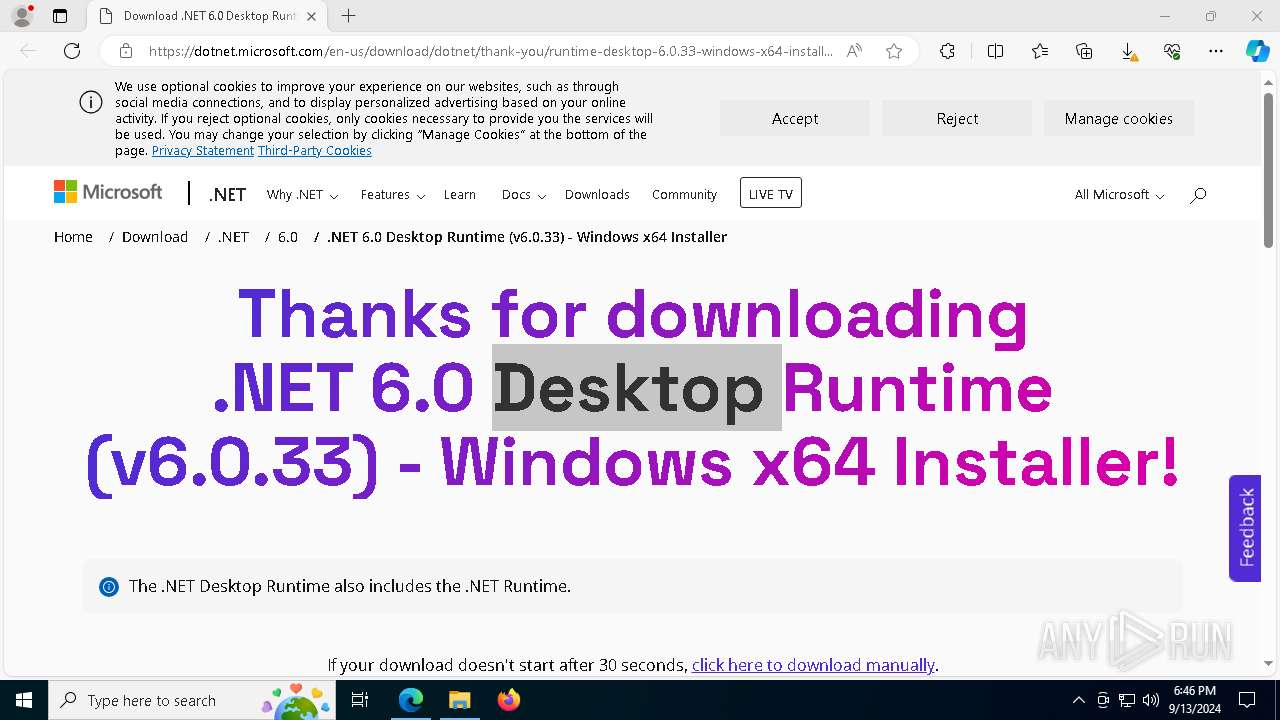Click the address bar URL

click(490, 51)
